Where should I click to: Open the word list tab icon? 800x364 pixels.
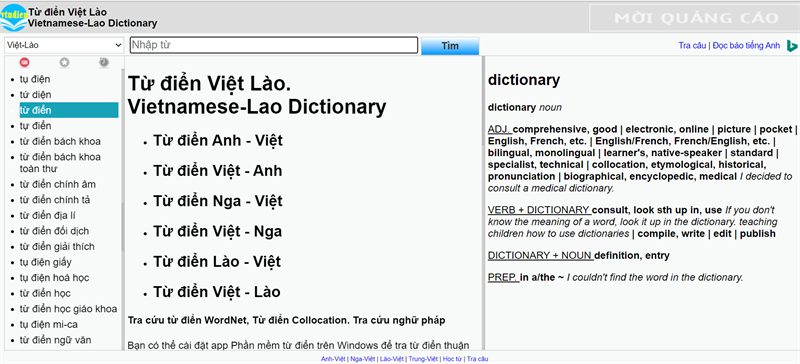click(24, 62)
